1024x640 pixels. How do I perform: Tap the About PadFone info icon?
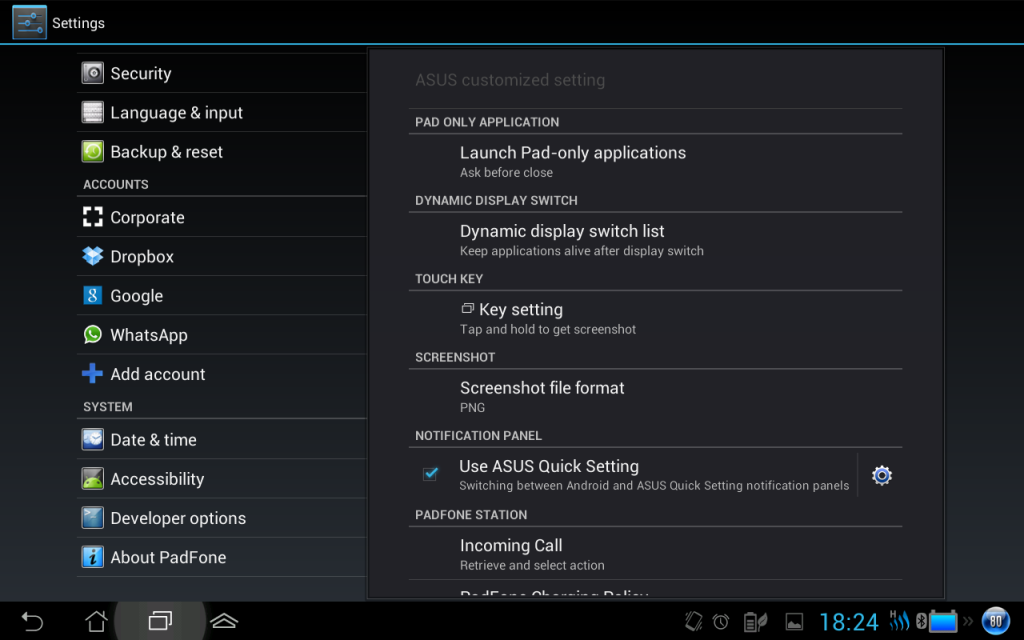click(92, 557)
